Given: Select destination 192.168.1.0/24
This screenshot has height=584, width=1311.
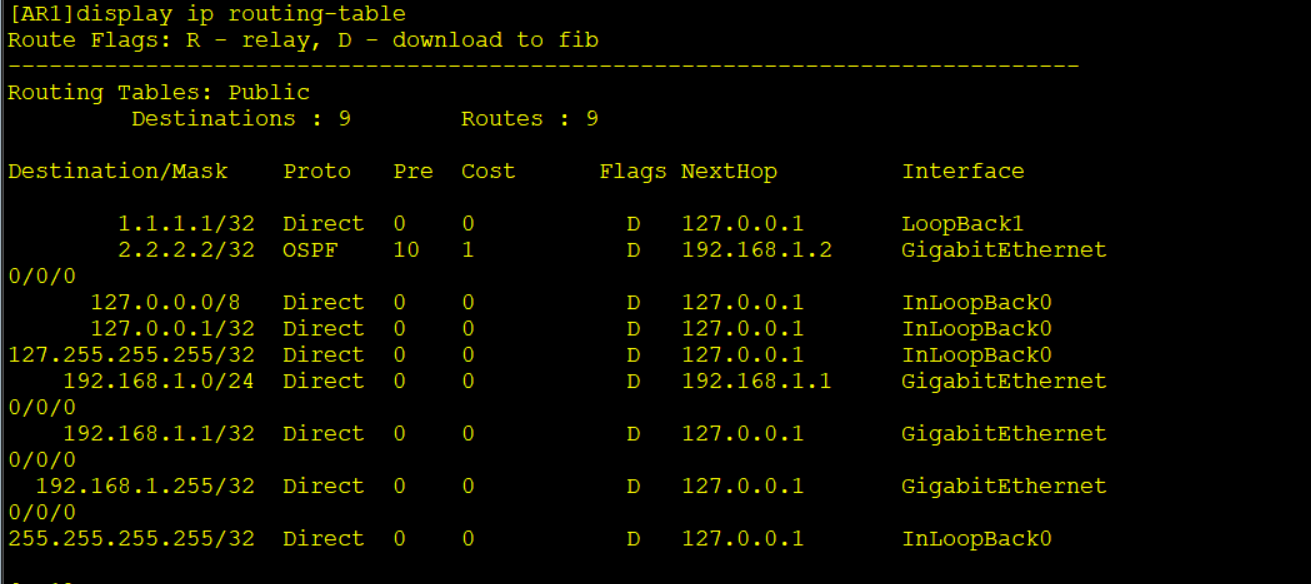Looking at the screenshot, I should pos(159,381).
